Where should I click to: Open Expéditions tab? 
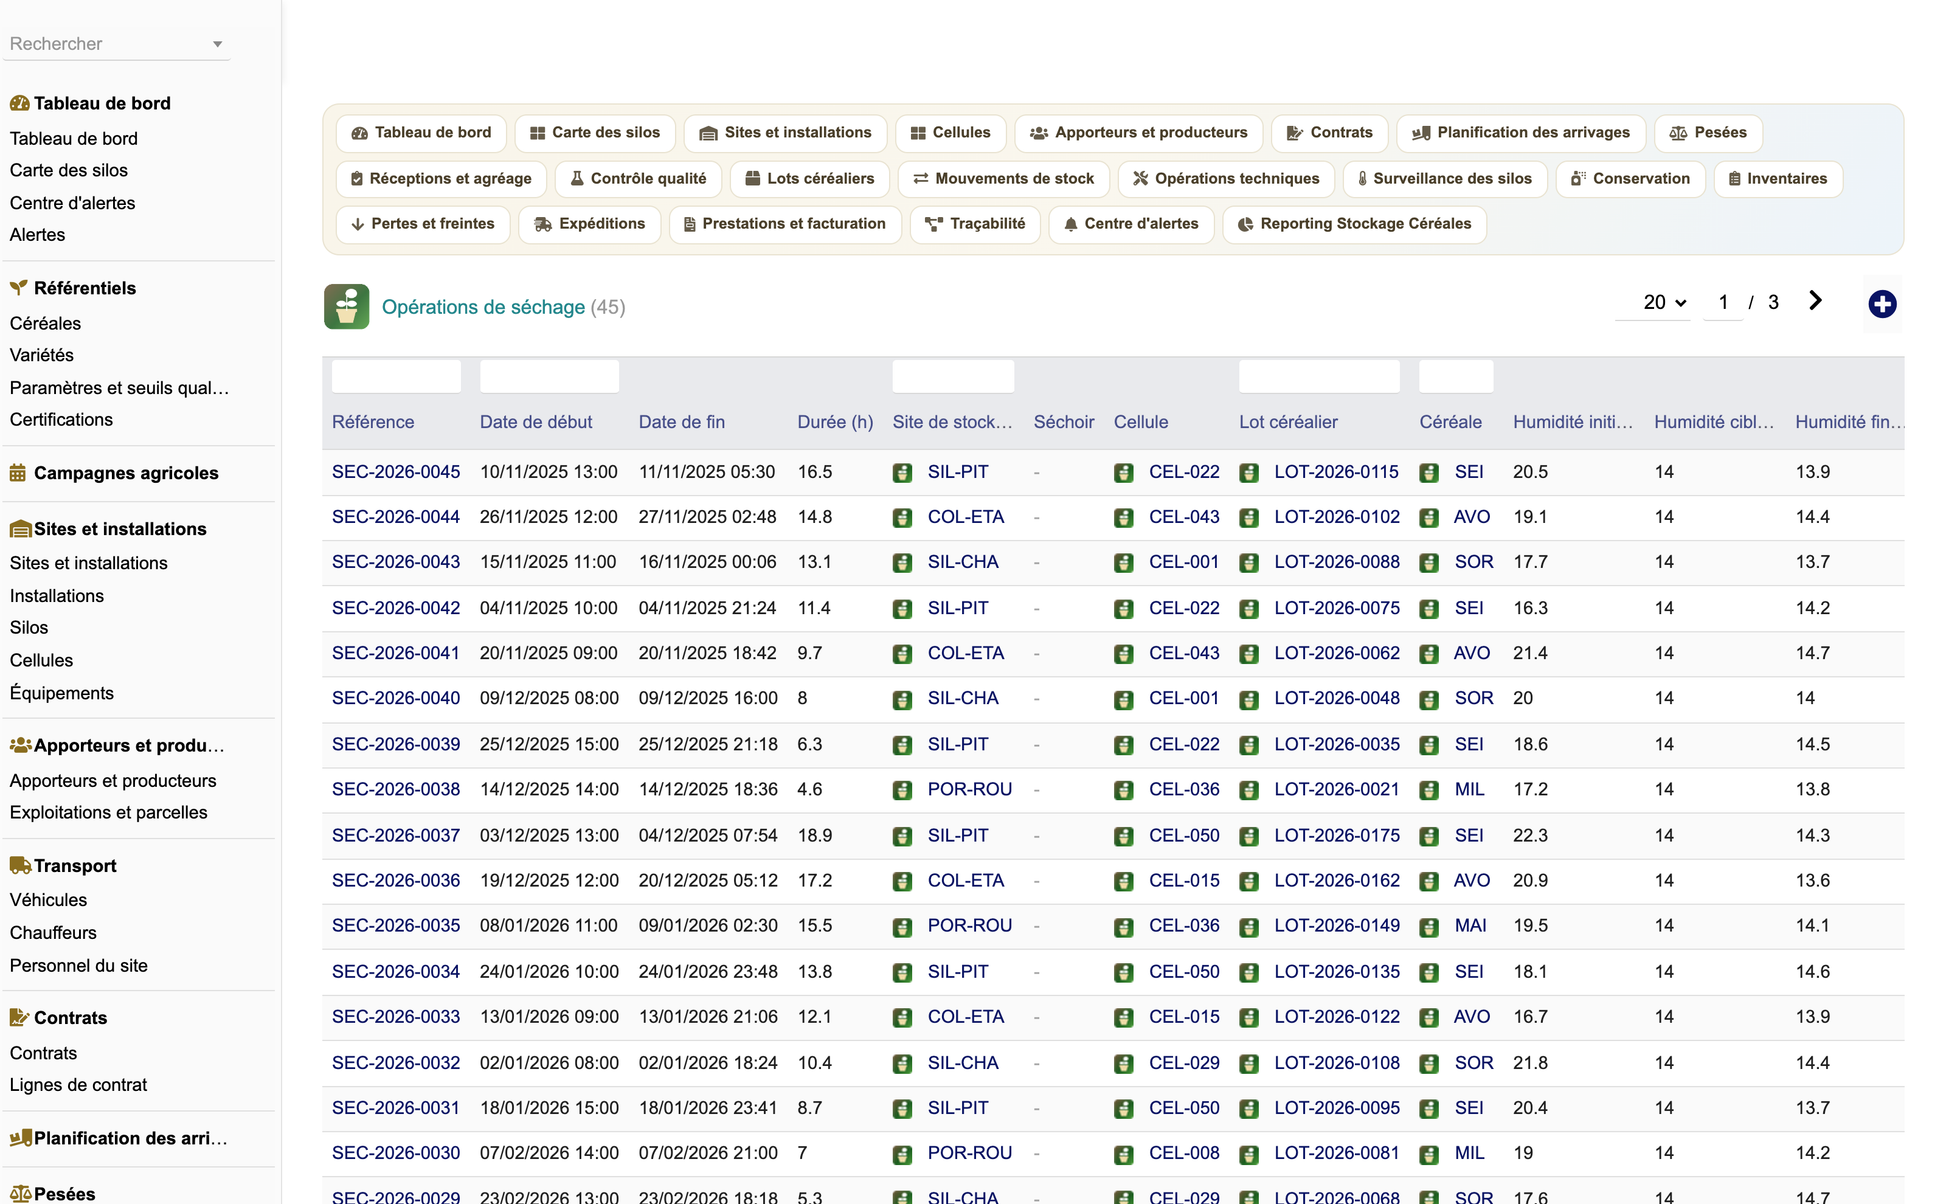click(x=589, y=224)
